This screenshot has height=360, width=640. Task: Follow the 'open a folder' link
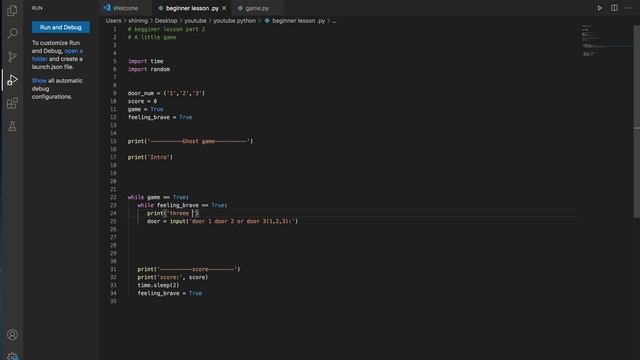[57, 55]
